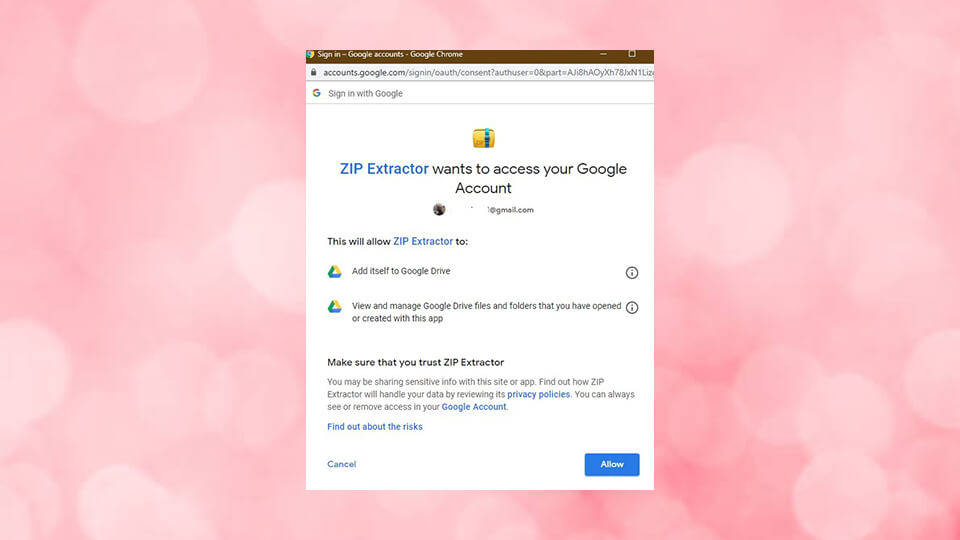Click the account profile avatar
Screen dimensions: 960x540
coord(439,210)
